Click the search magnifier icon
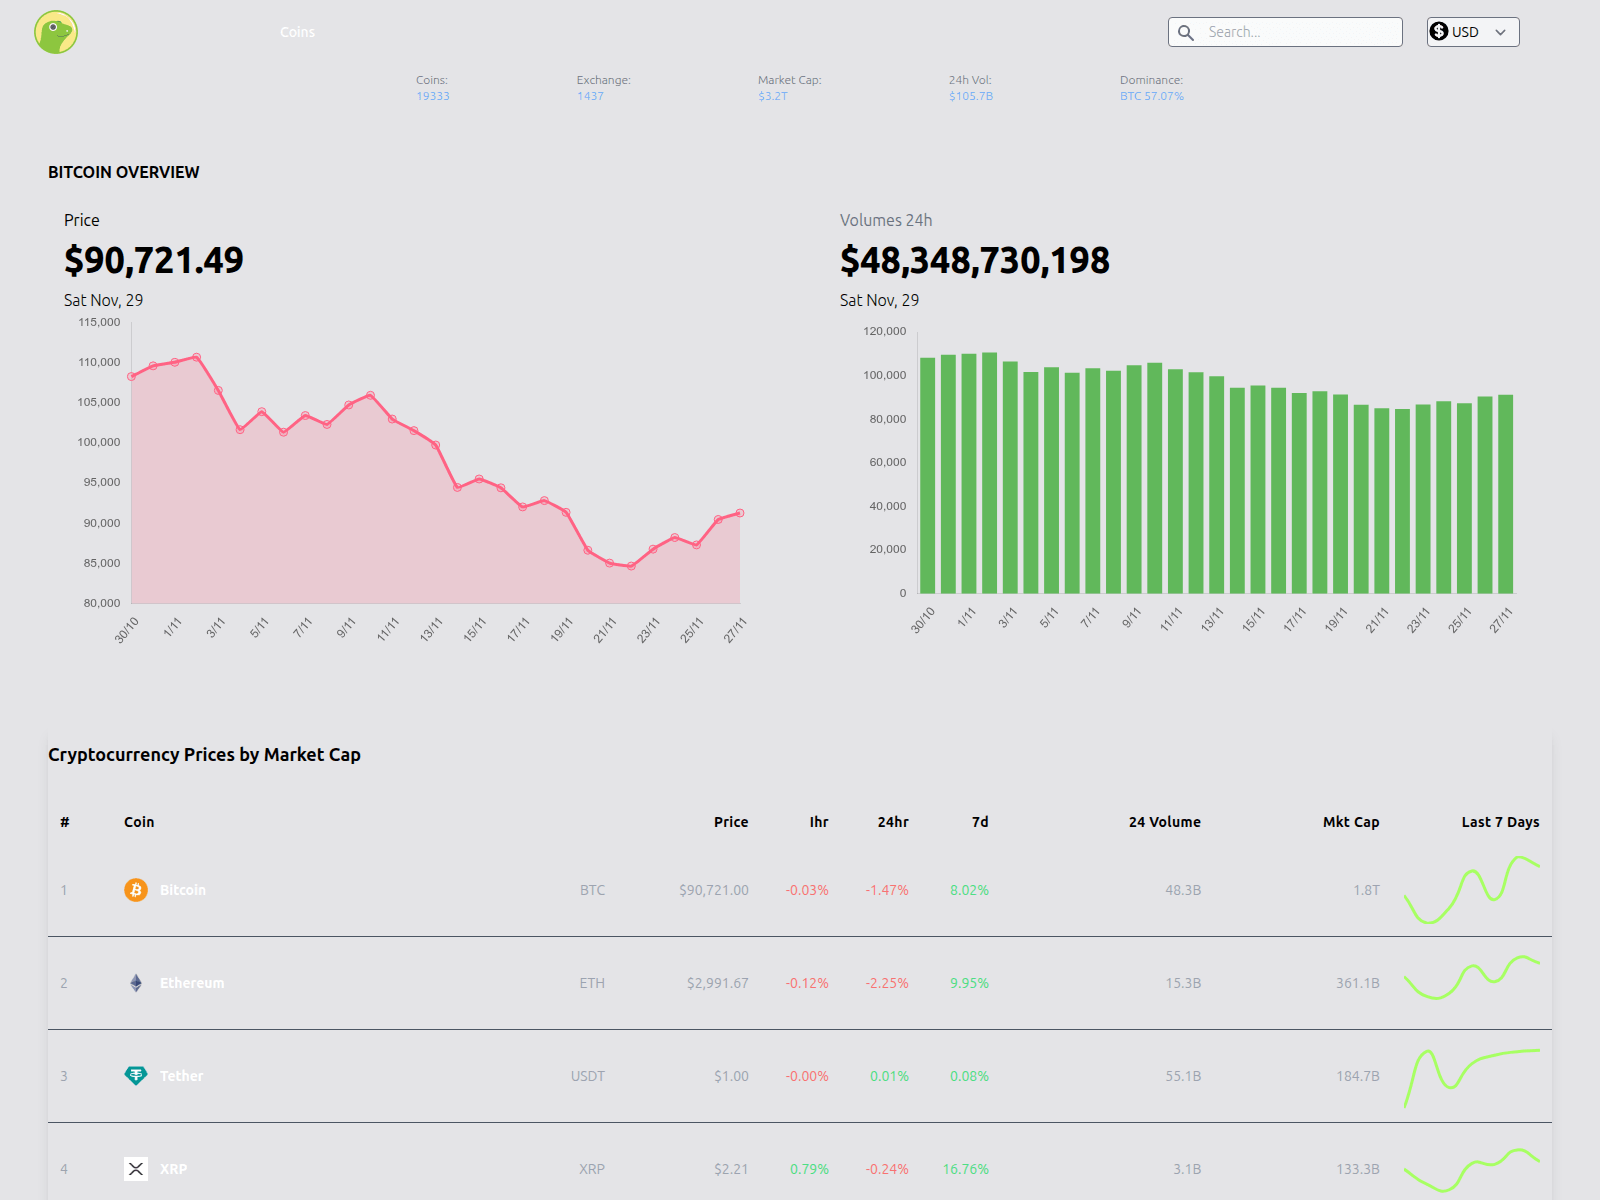1600x1200 pixels. pos(1186,32)
